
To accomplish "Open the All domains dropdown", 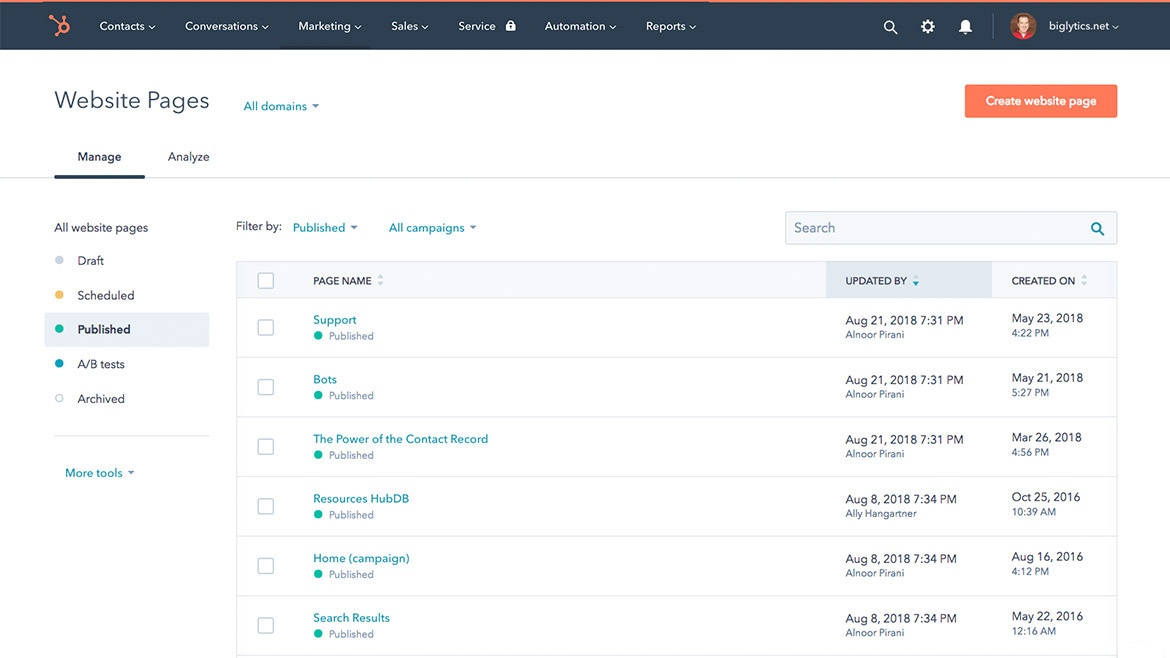I will (280, 106).
